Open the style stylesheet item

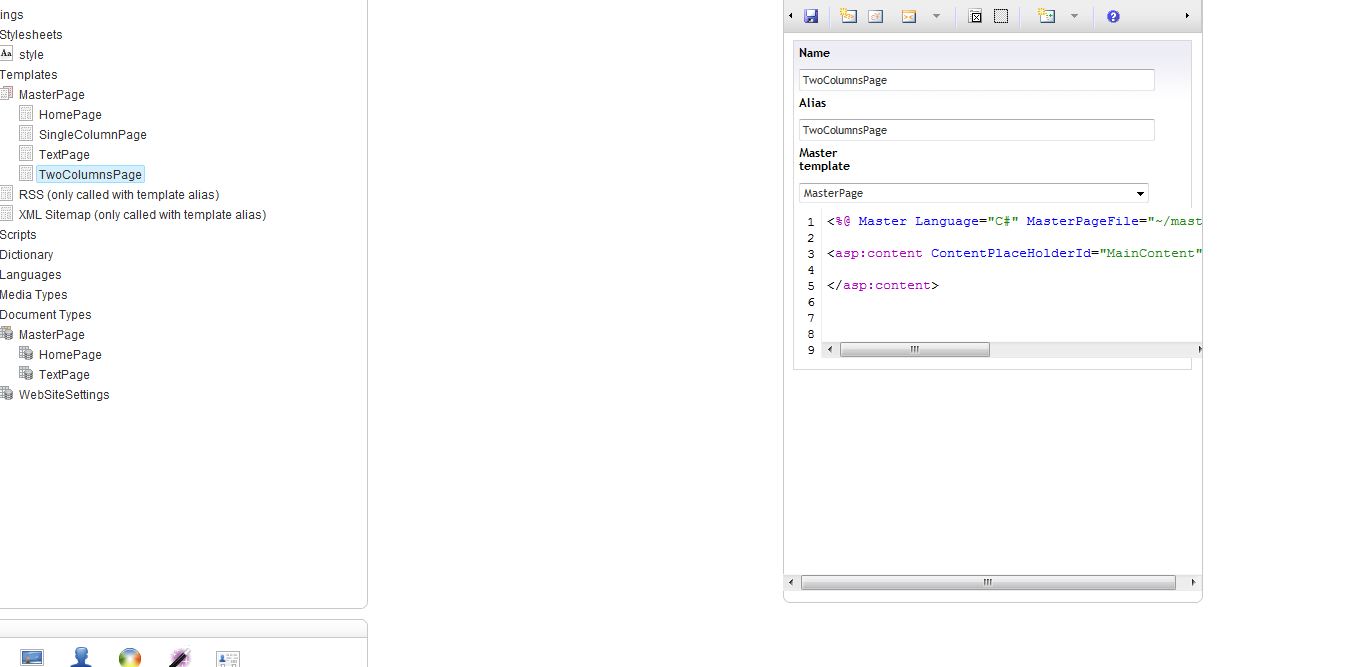point(31,55)
